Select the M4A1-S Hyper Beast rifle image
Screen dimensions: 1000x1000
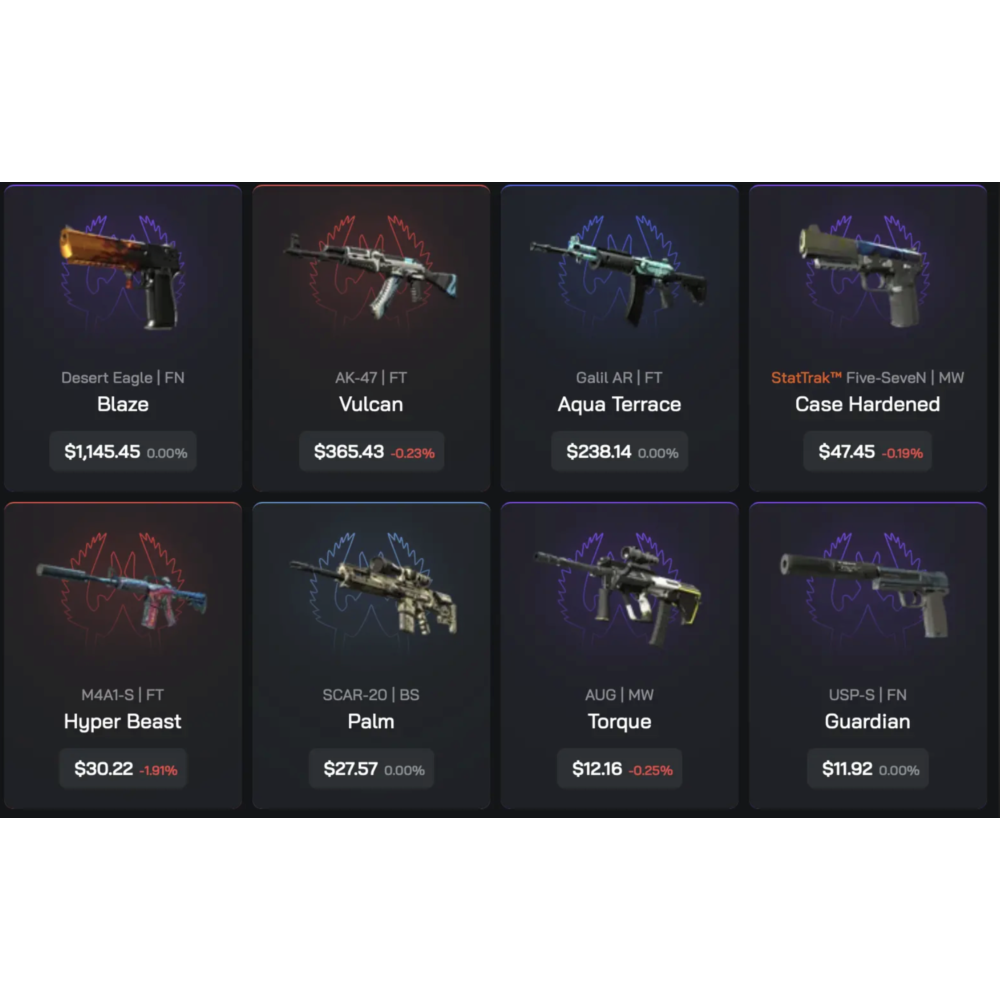pyautogui.click(x=122, y=593)
